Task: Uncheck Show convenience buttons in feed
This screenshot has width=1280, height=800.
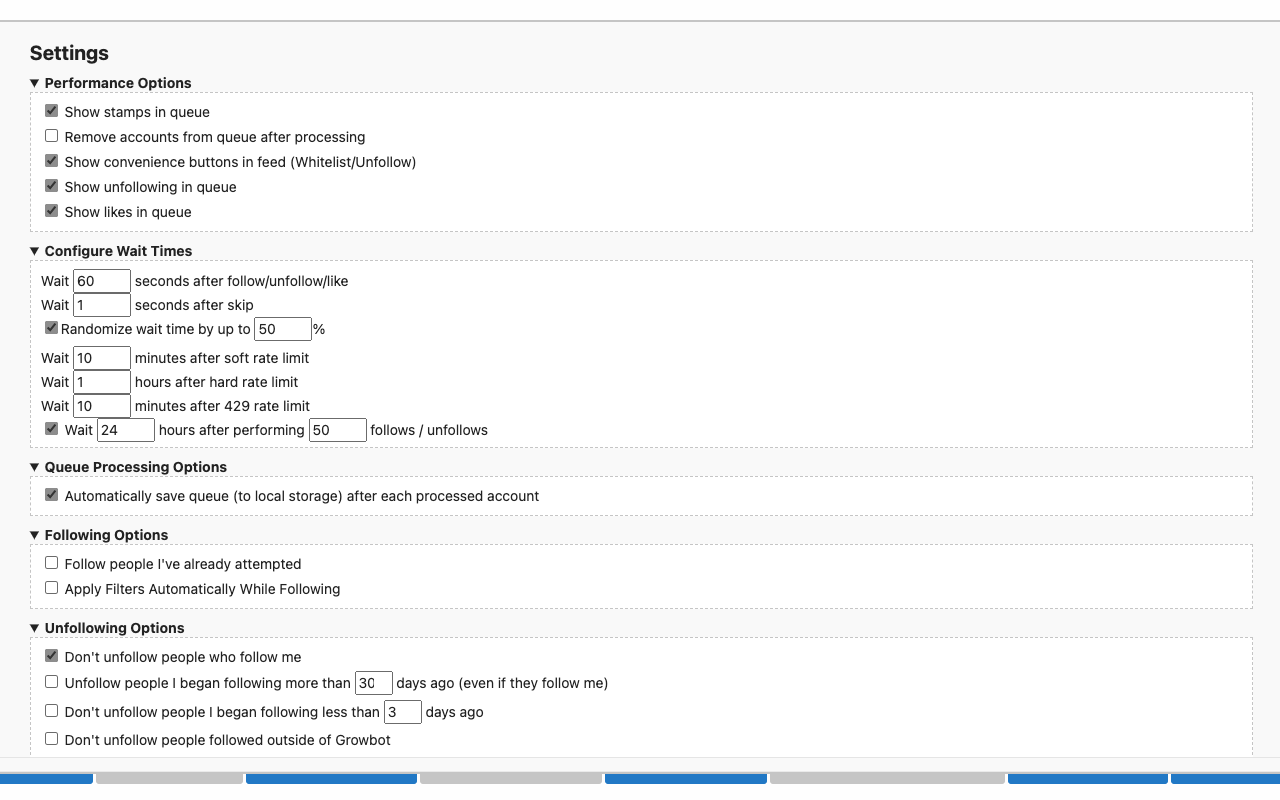Action: 52,161
